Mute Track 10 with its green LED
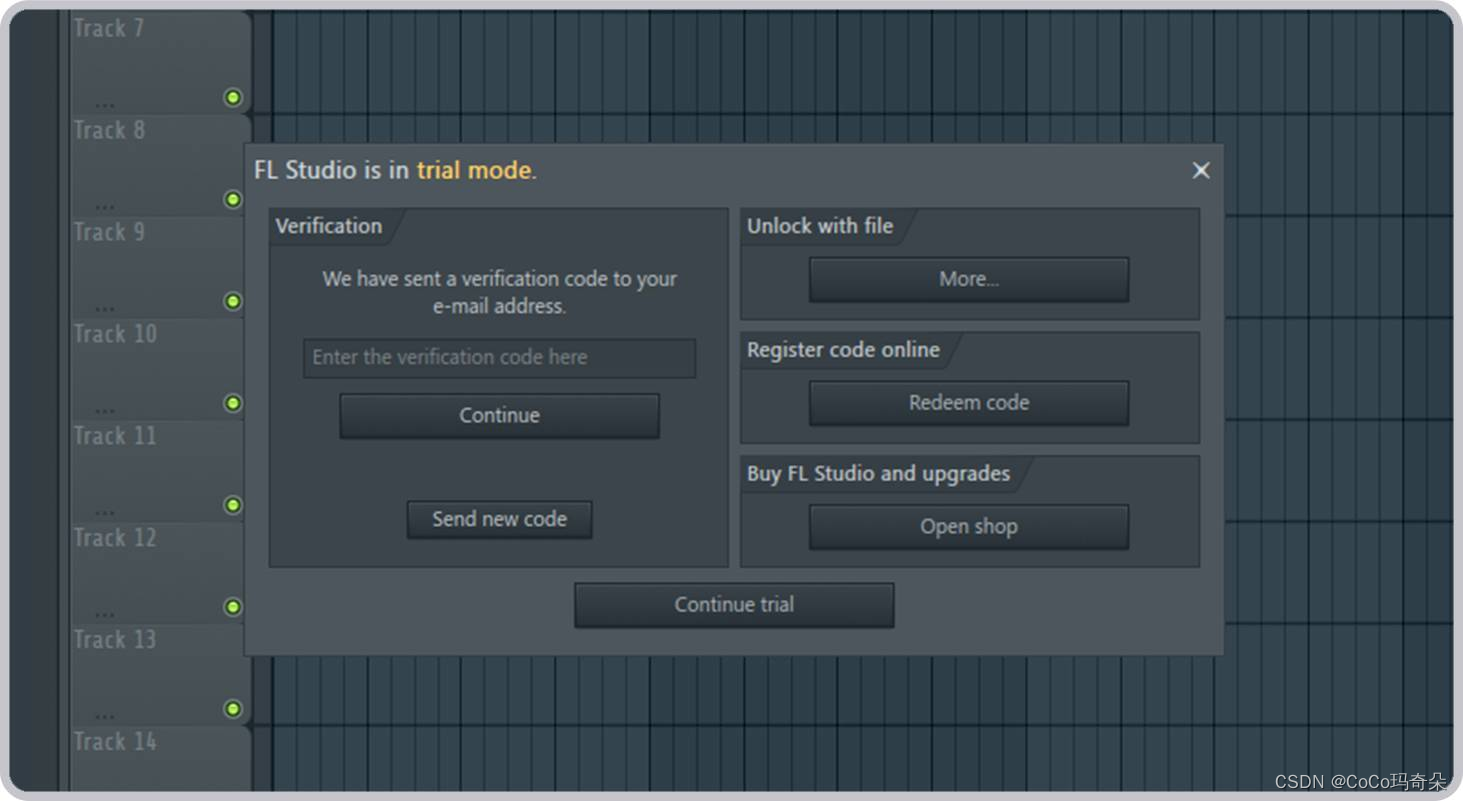Viewport: 1463px width, 801px height. [233, 404]
